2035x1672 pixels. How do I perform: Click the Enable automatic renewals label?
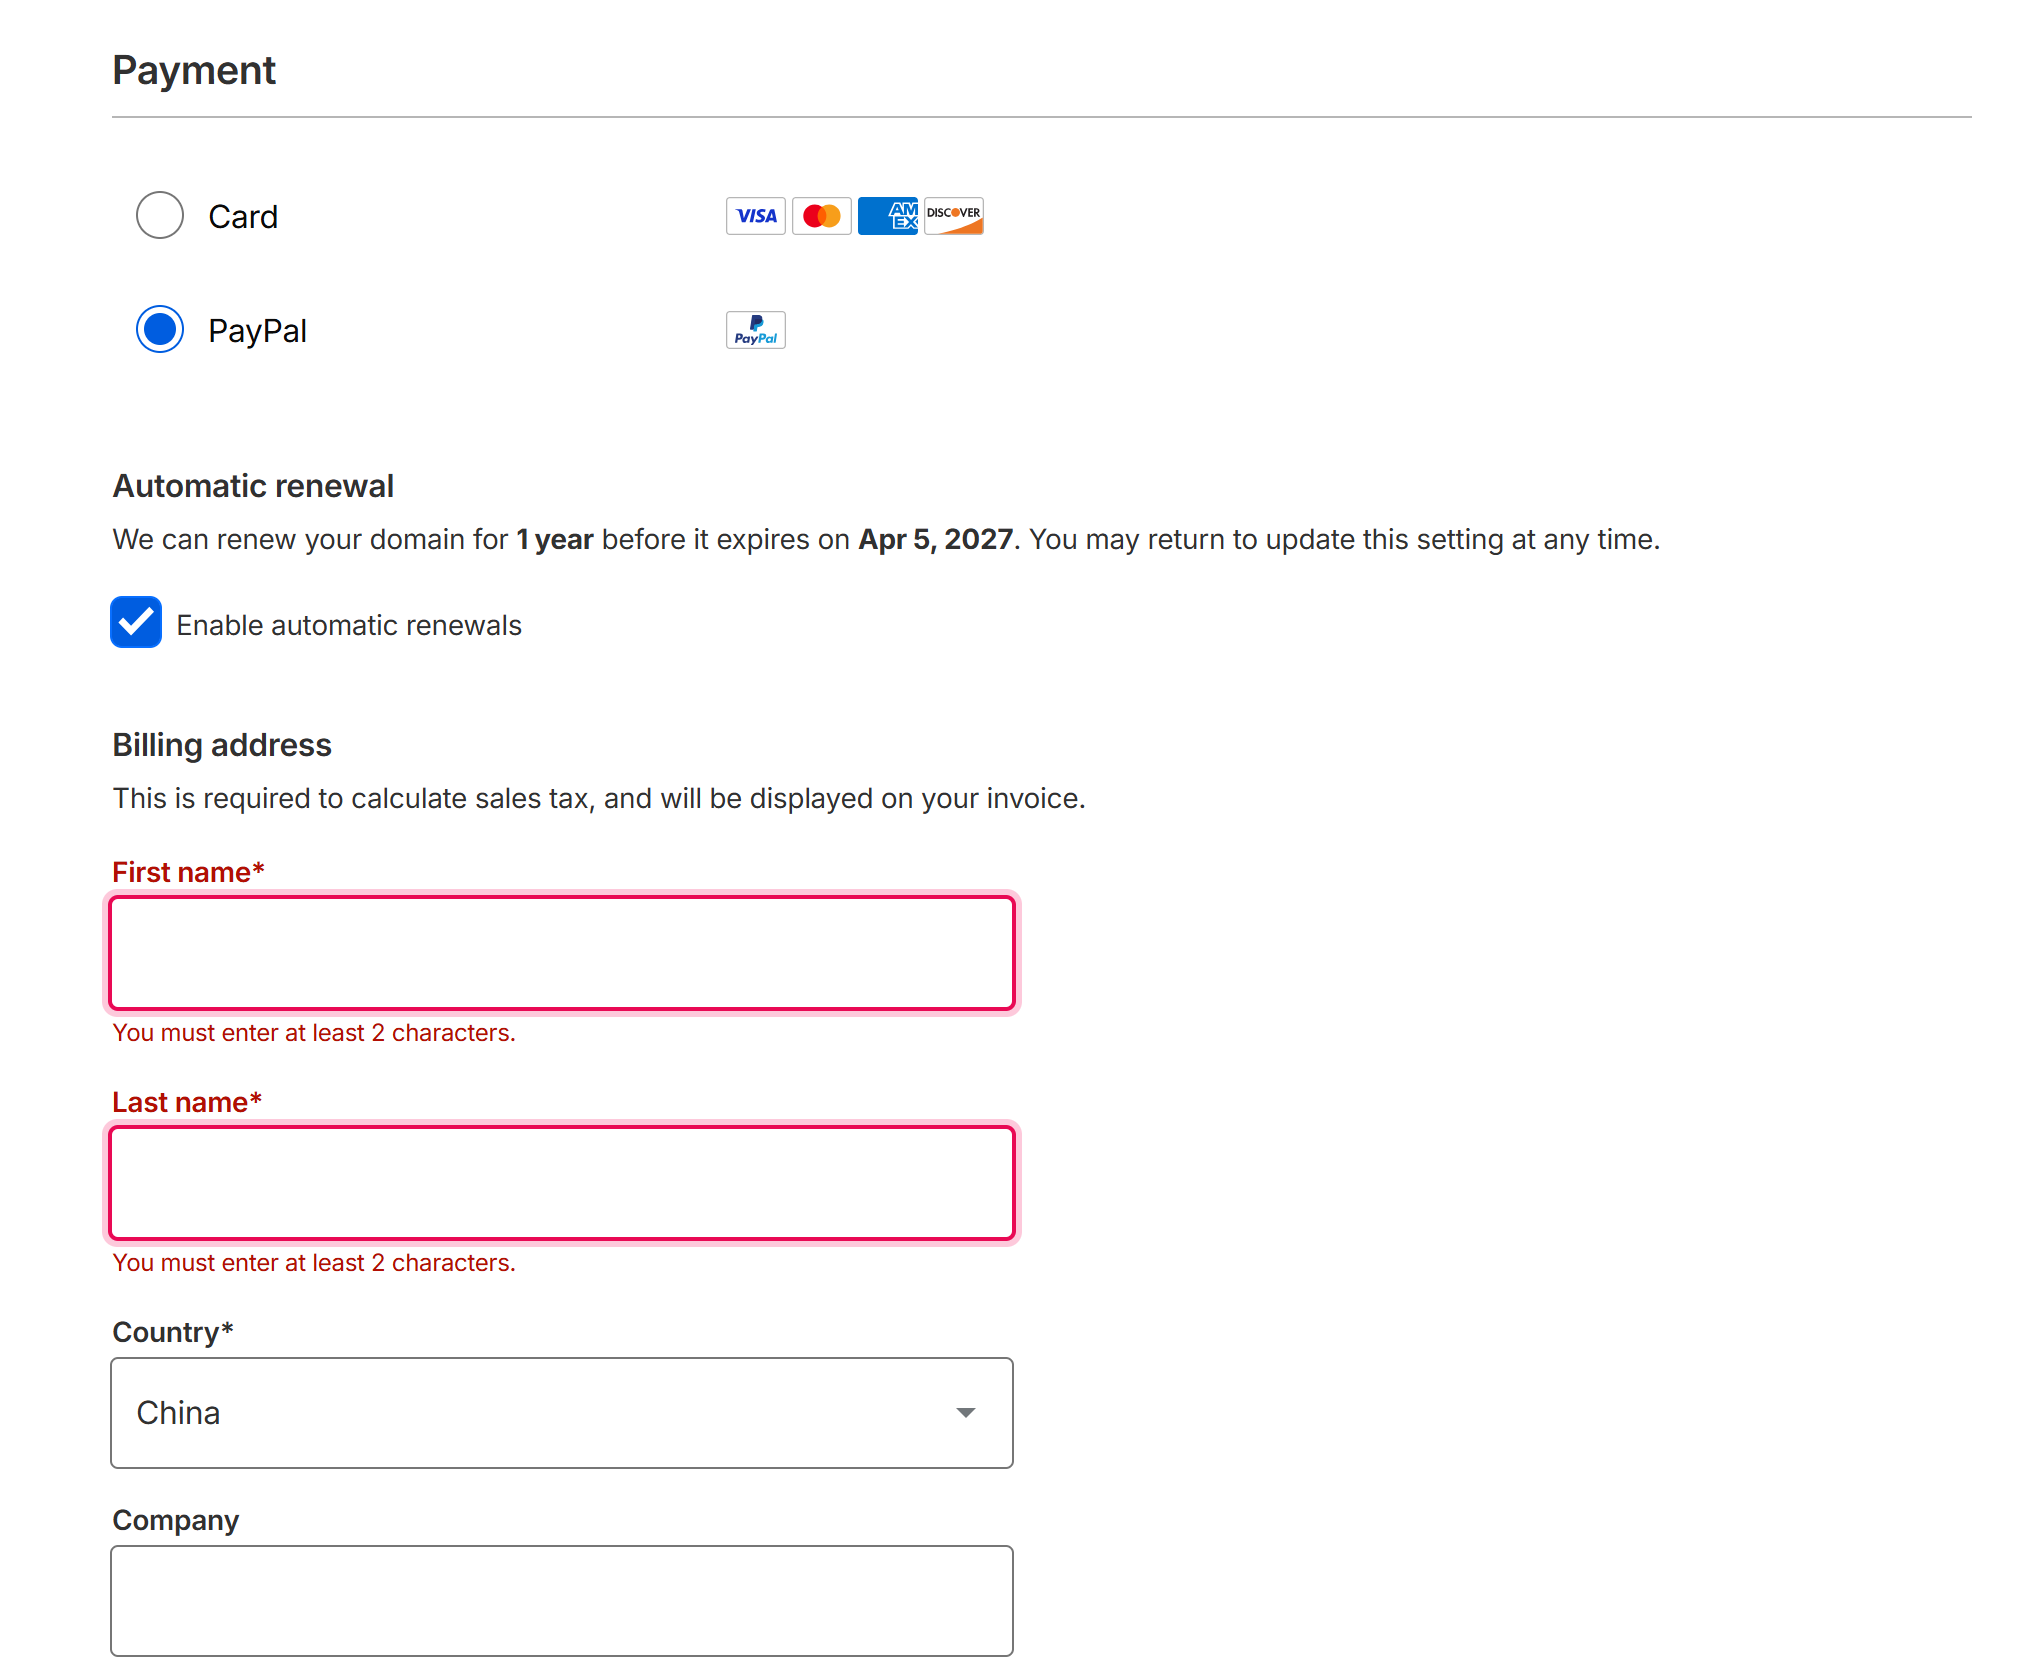click(349, 626)
